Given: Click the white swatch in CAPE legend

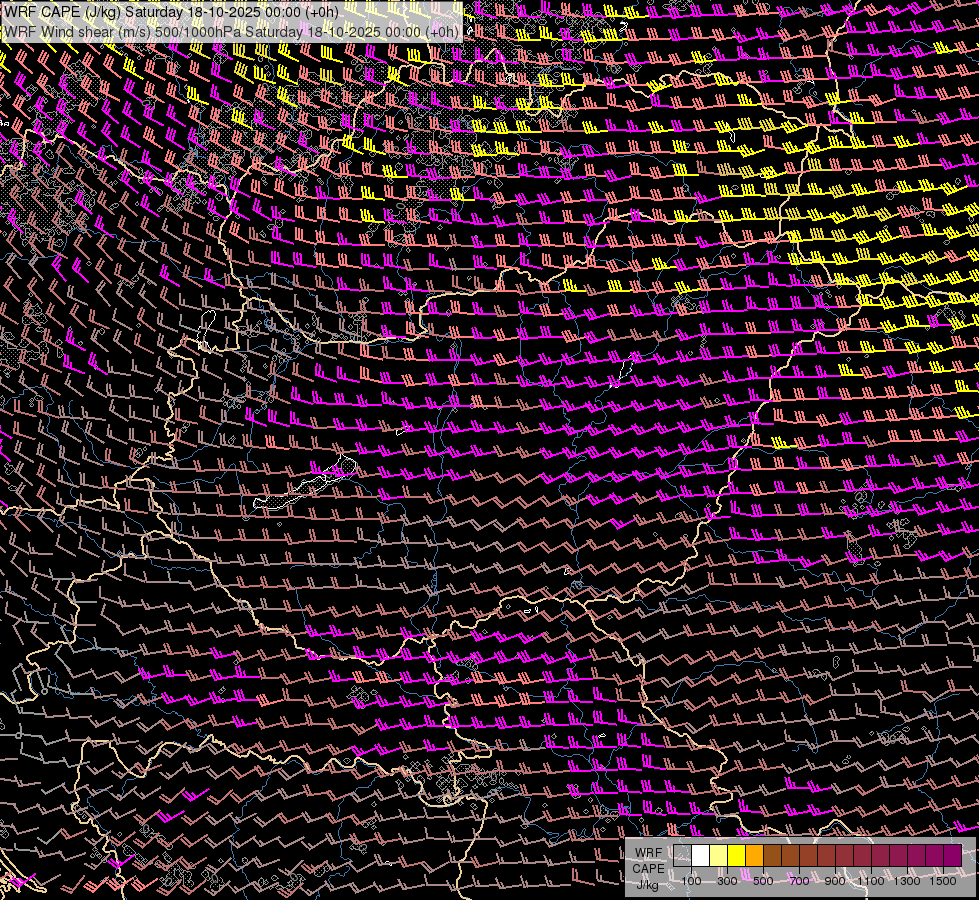Looking at the screenshot, I should tap(701, 855).
